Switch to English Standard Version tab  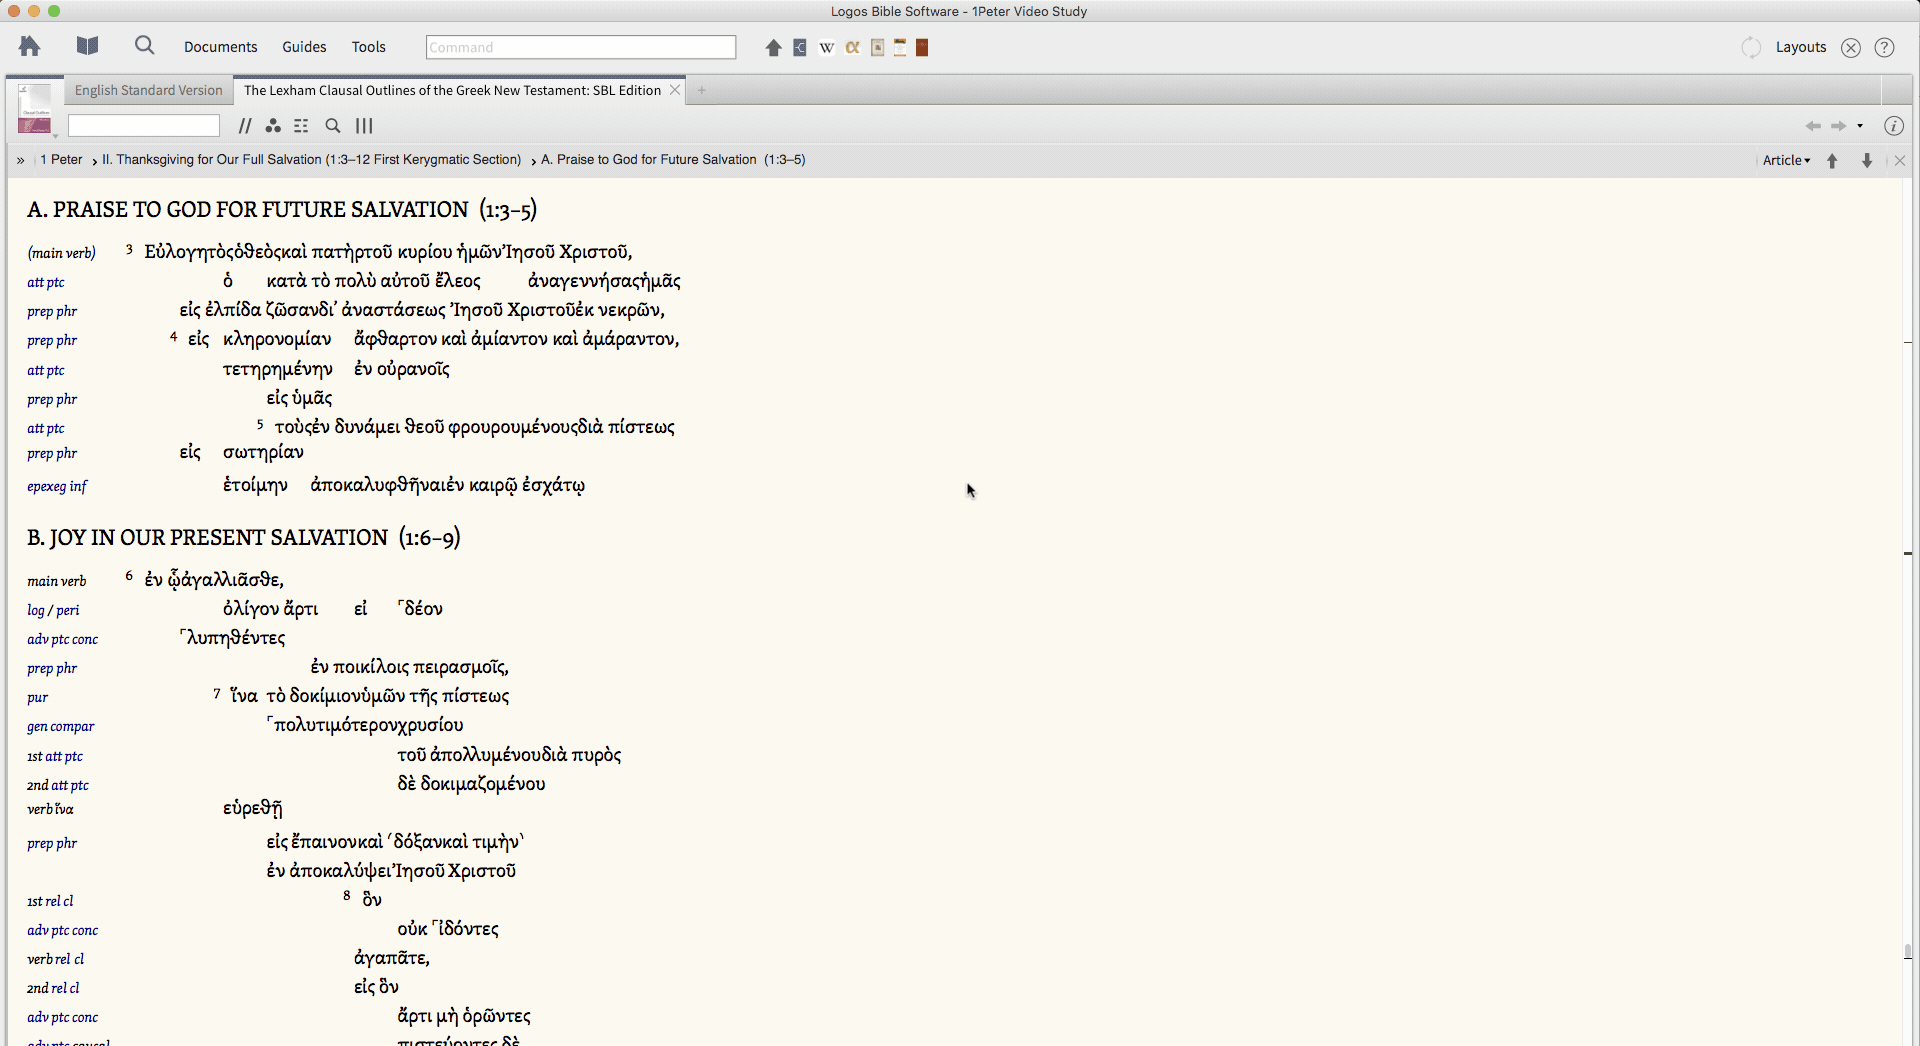click(148, 90)
